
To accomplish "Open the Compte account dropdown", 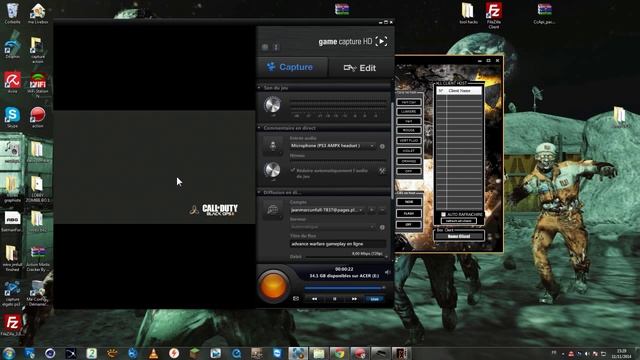I will [x=327, y=210].
